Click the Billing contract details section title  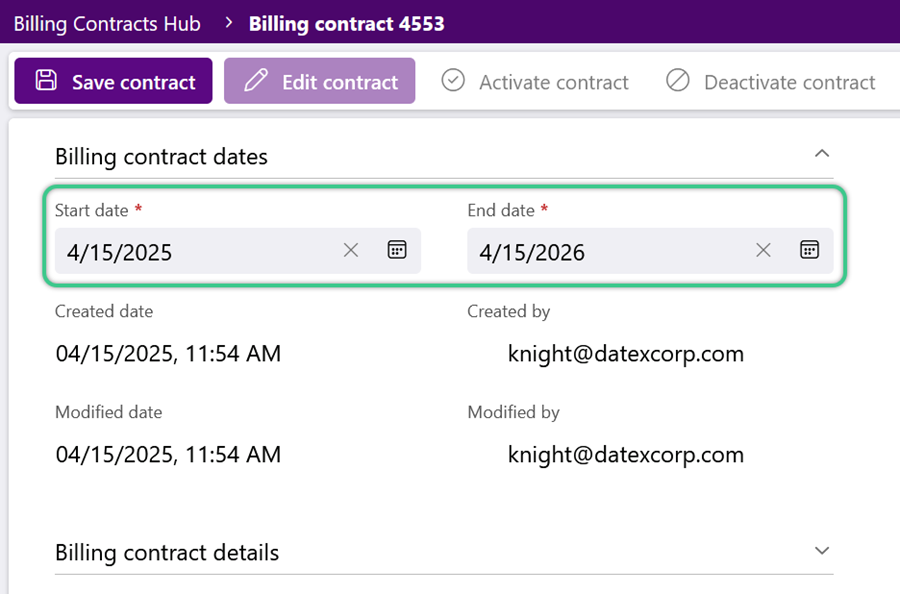click(x=167, y=553)
